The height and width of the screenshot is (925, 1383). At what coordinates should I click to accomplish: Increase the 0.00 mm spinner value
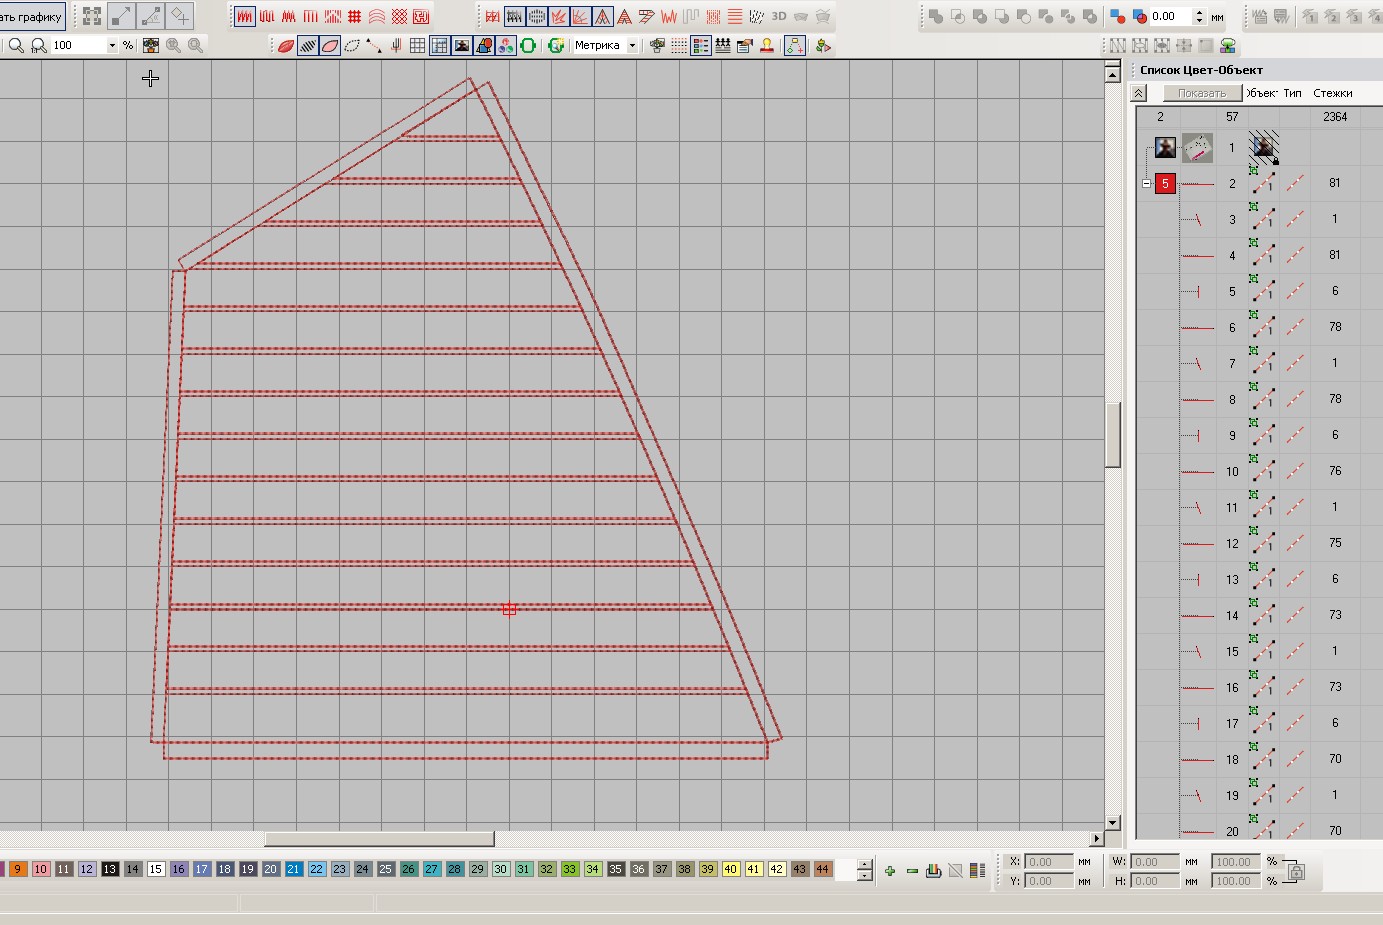[x=1200, y=13]
